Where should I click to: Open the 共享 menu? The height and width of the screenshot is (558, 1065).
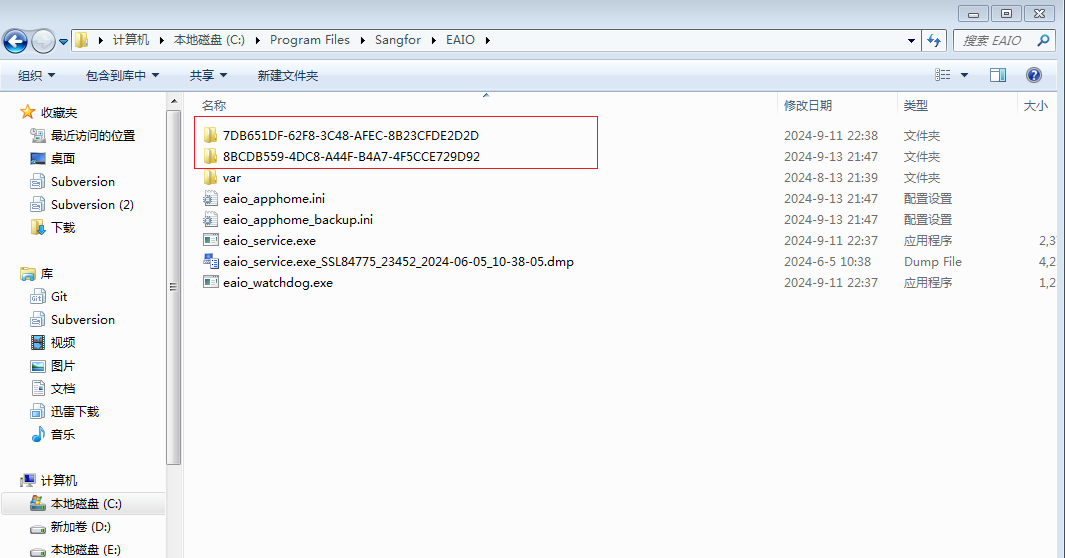[208, 75]
